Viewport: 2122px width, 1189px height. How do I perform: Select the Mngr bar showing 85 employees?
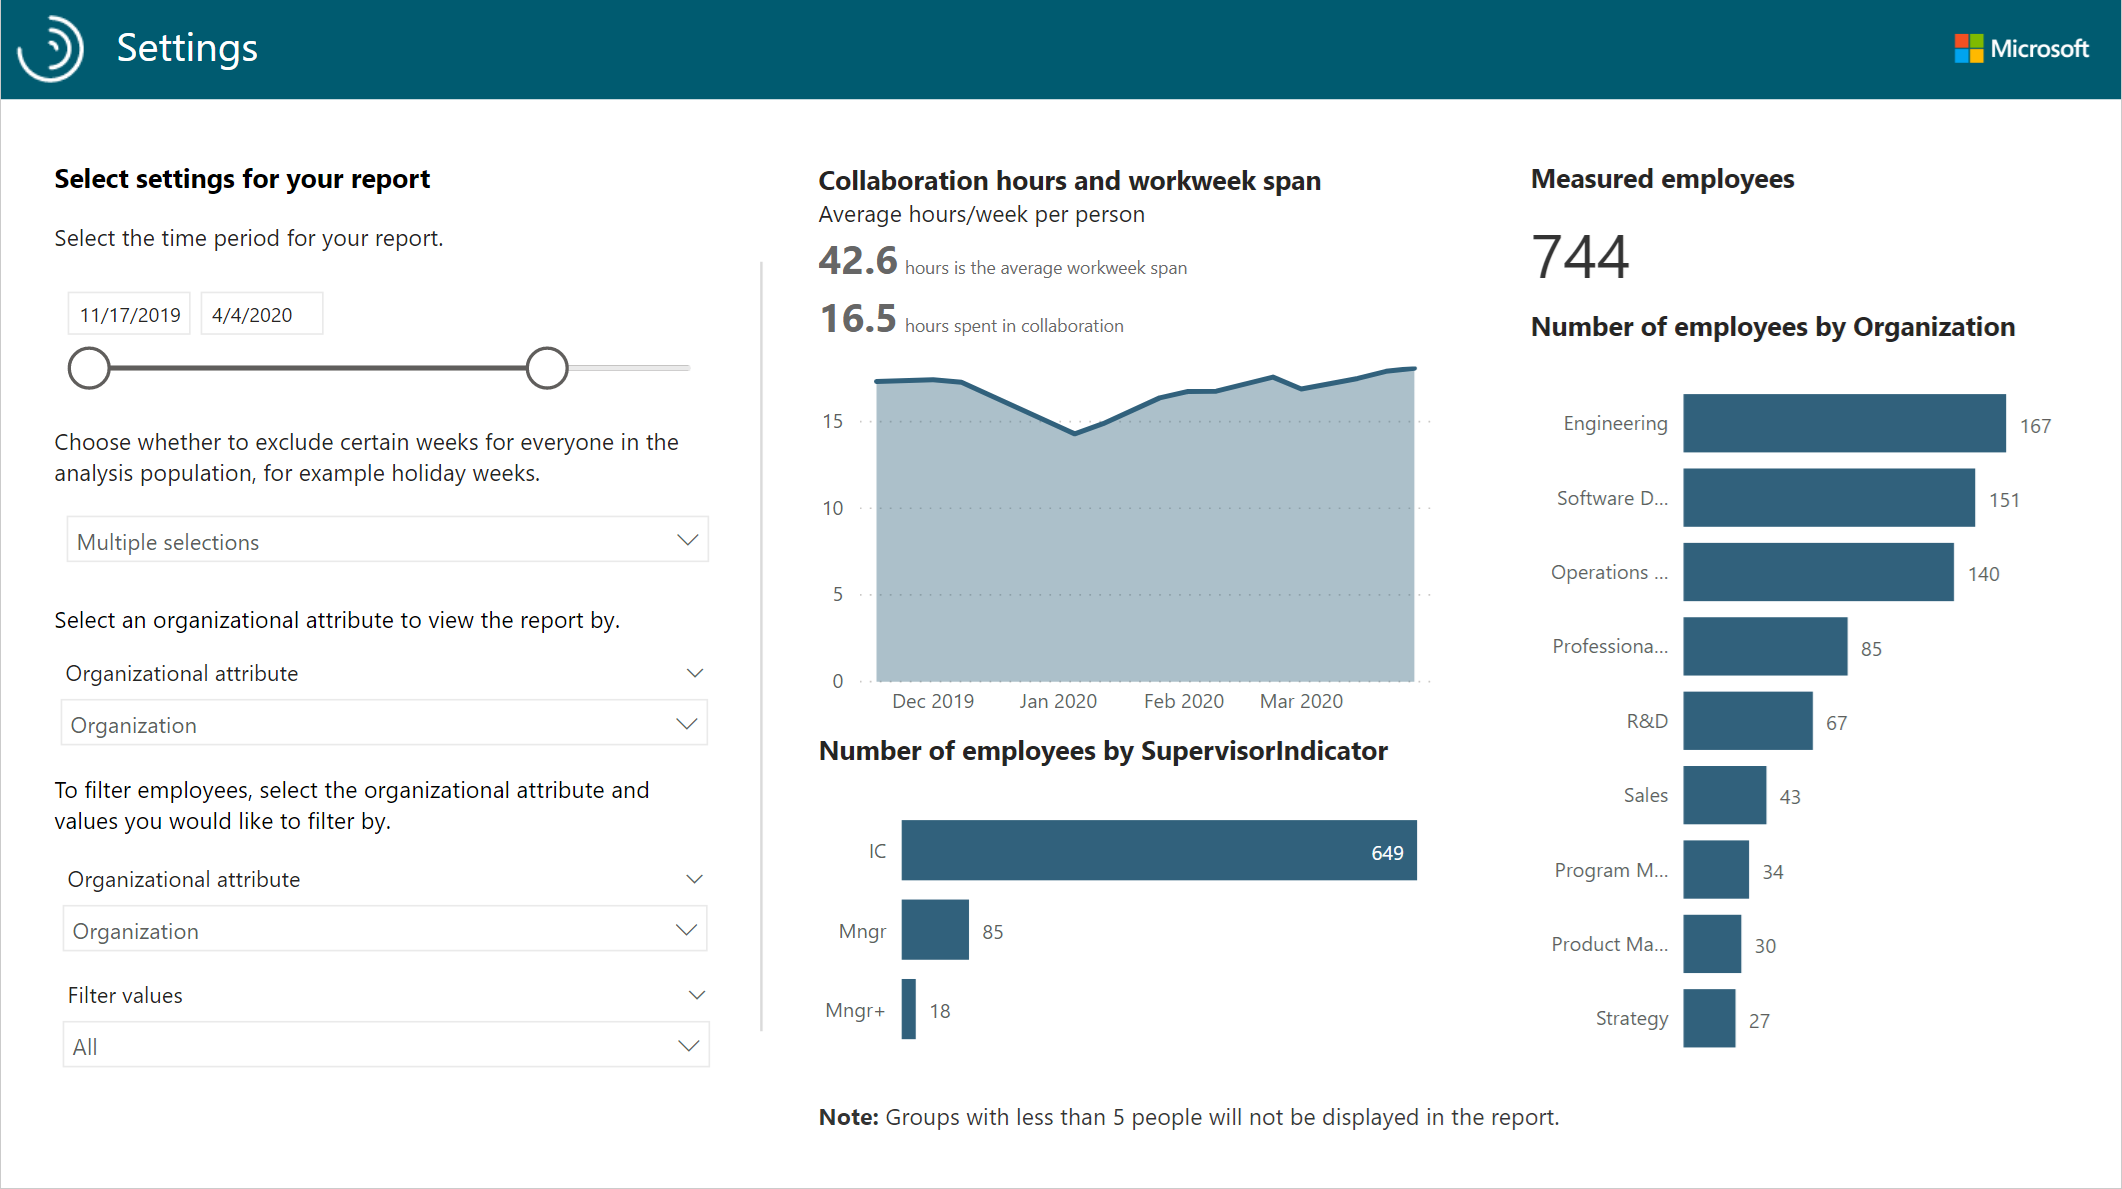[x=934, y=930]
